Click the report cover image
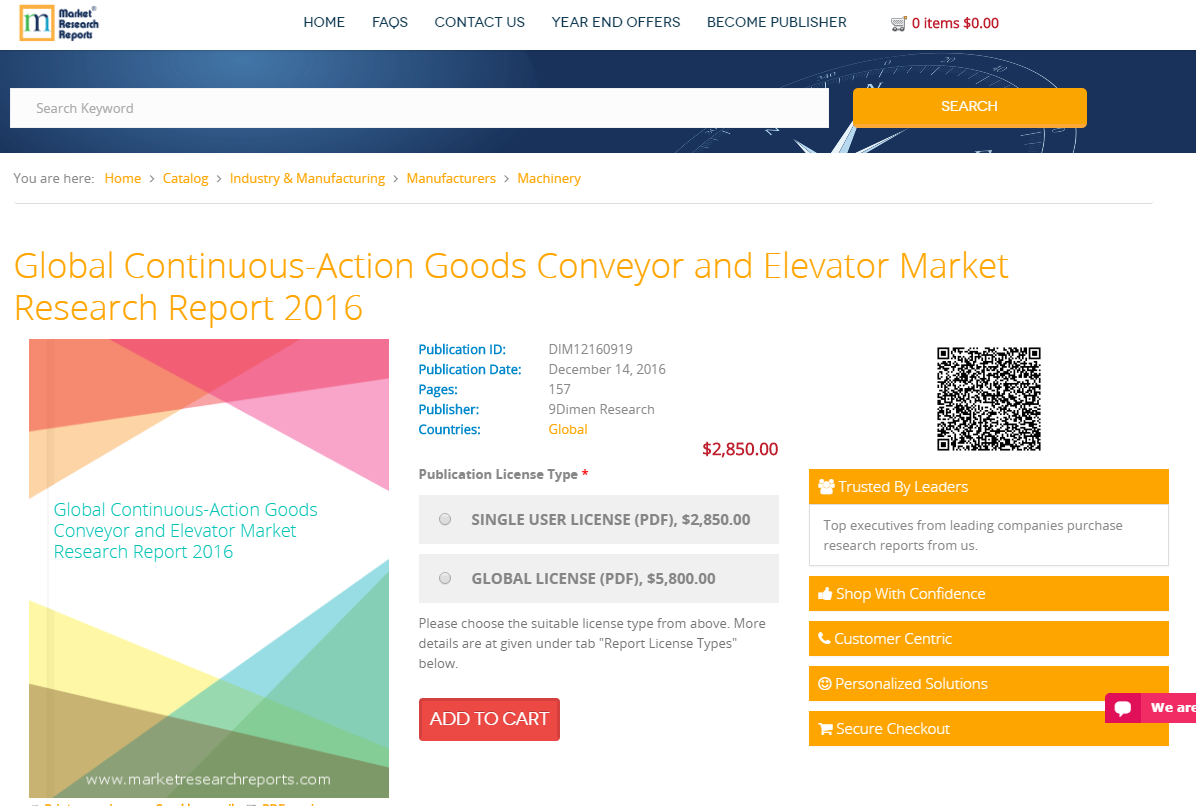The image size is (1196, 806). click(209, 568)
